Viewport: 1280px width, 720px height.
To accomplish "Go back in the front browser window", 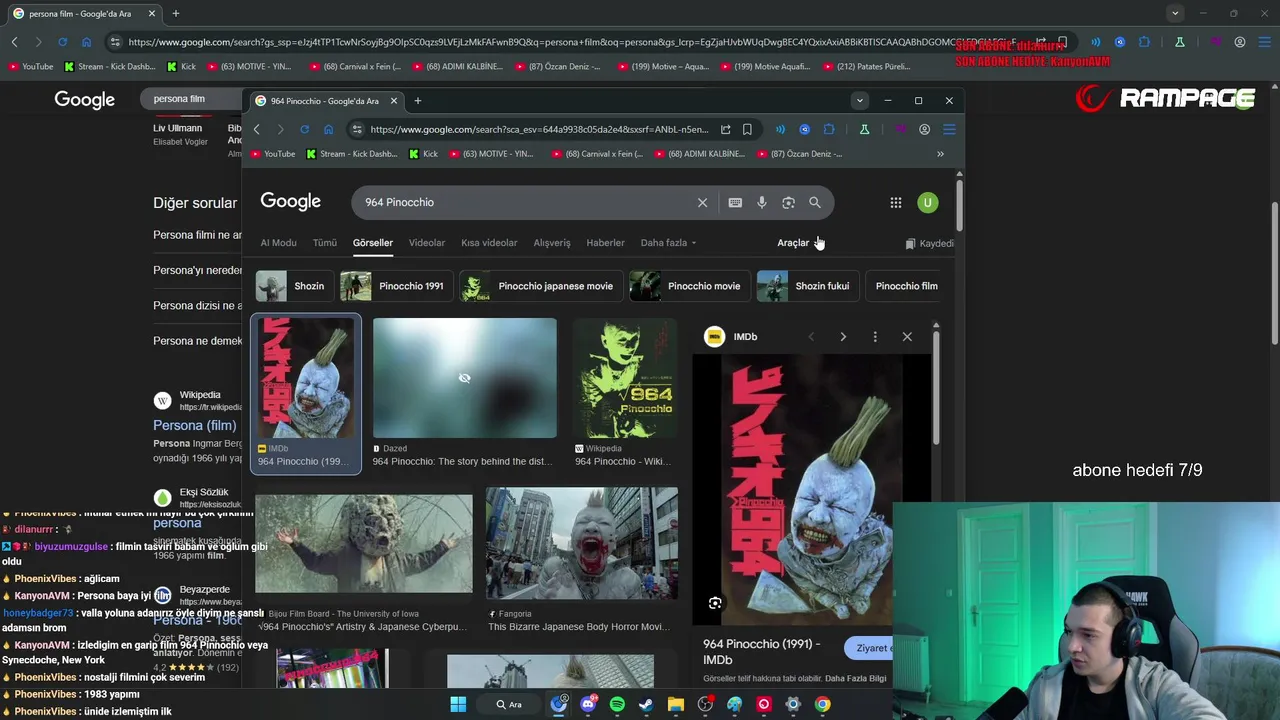I will tap(256, 129).
